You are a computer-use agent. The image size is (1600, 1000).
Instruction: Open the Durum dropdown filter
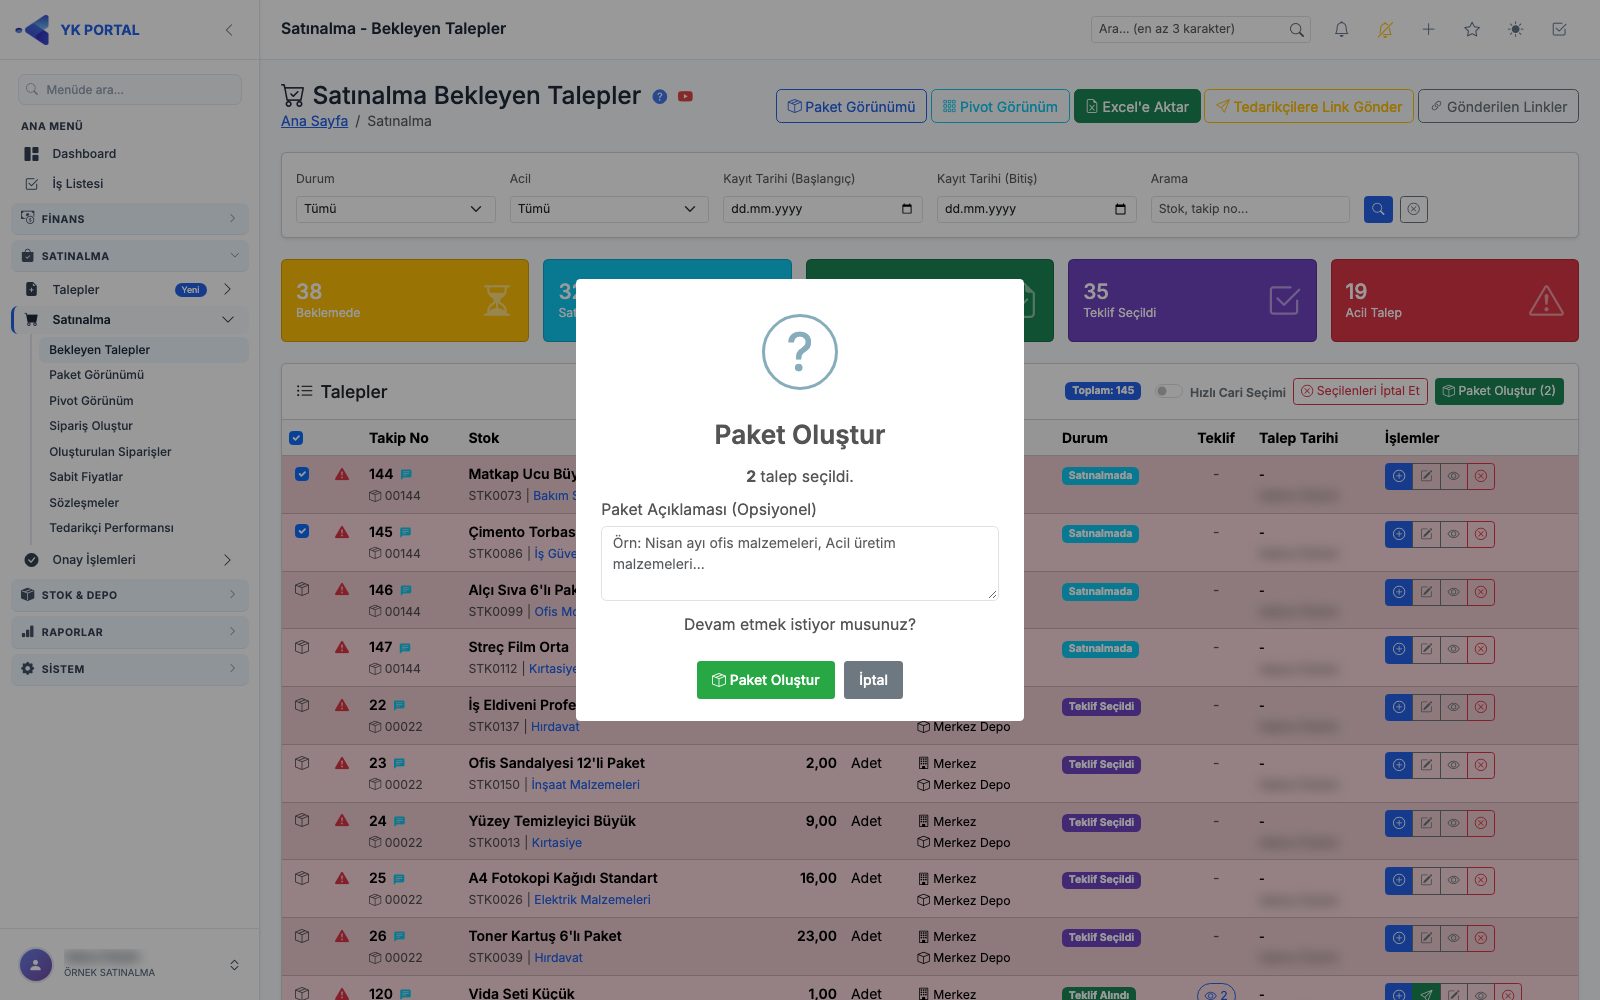tap(395, 209)
